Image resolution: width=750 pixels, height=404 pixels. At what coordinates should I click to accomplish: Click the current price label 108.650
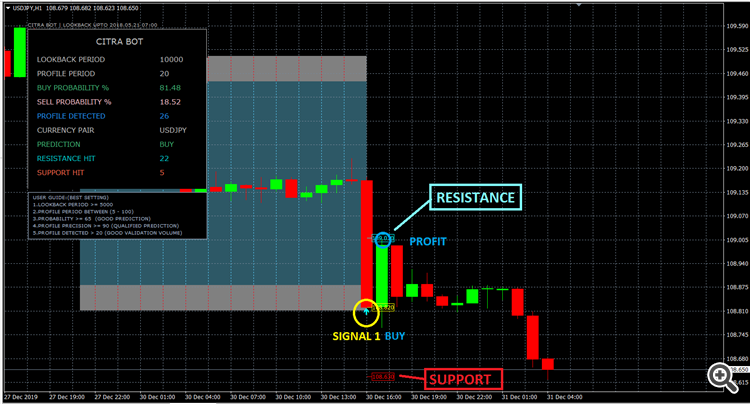pos(739,370)
